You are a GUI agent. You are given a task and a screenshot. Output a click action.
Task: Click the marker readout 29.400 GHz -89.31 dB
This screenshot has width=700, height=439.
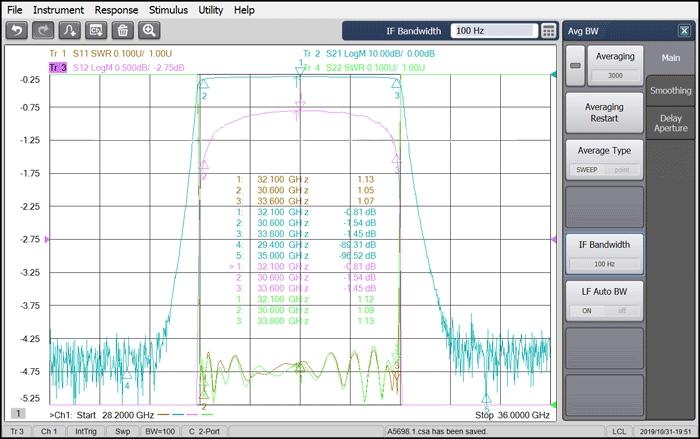(x=306, y=245)
